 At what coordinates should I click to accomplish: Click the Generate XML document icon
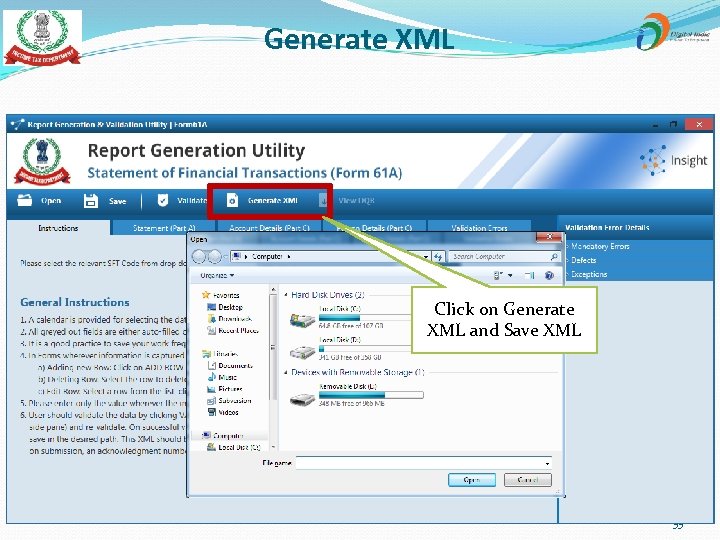point(232,200)
